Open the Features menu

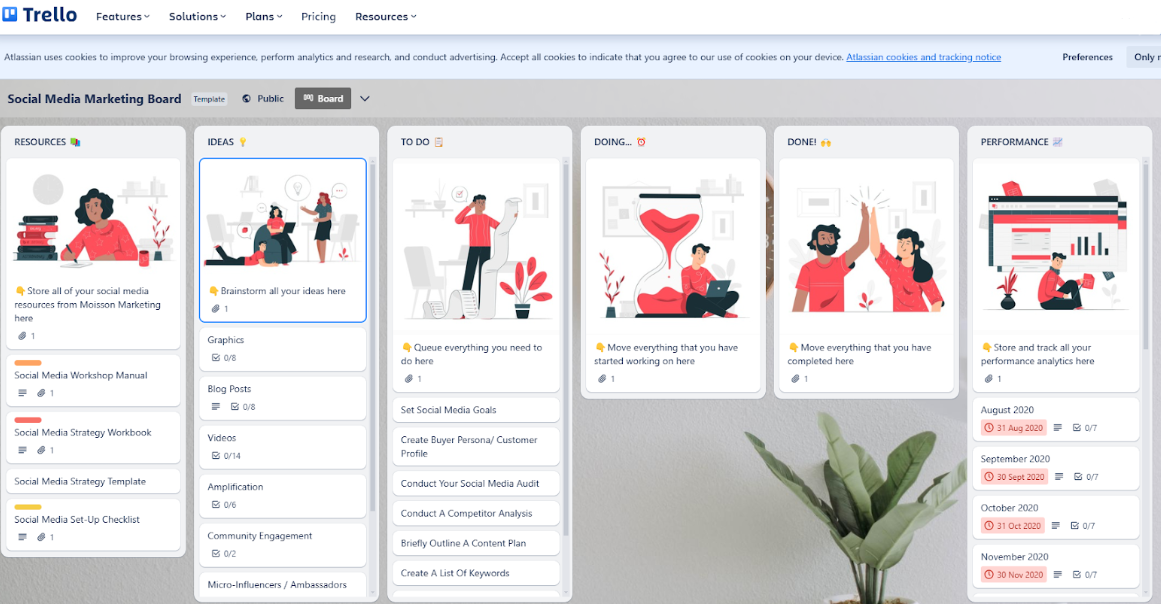pyautogui.click(x=122, y=16)
